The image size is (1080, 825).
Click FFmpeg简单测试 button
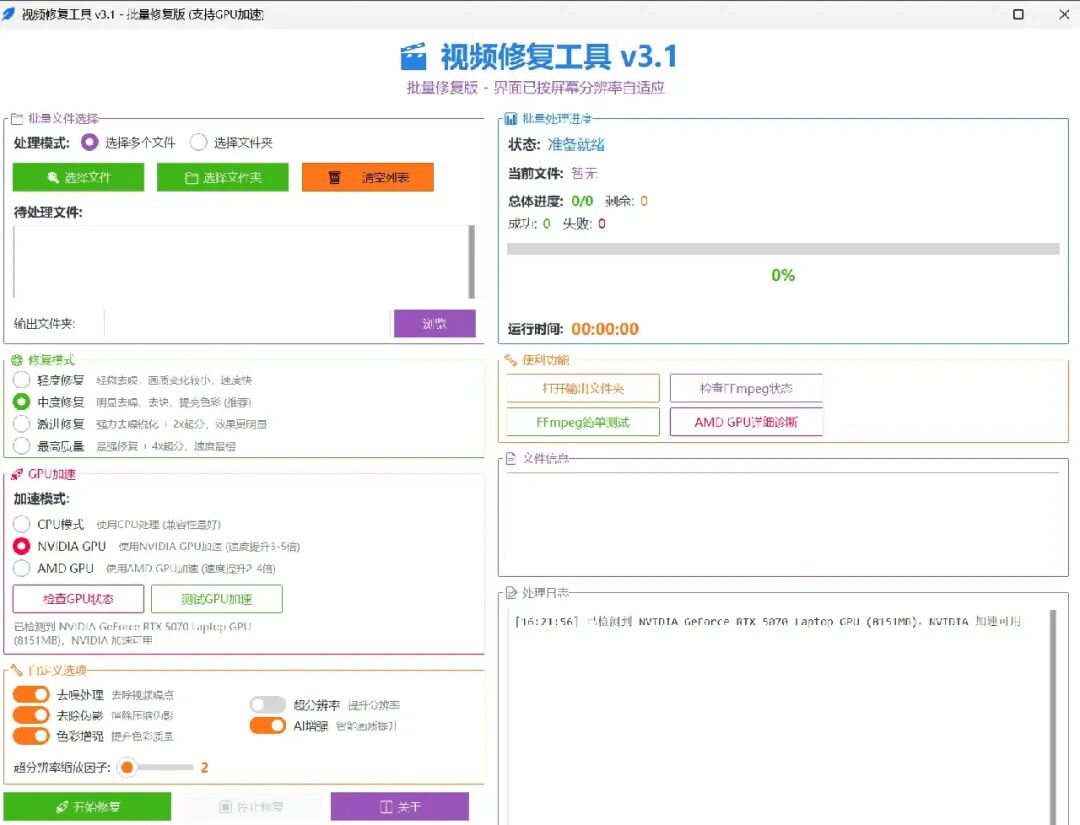point(583,422)
